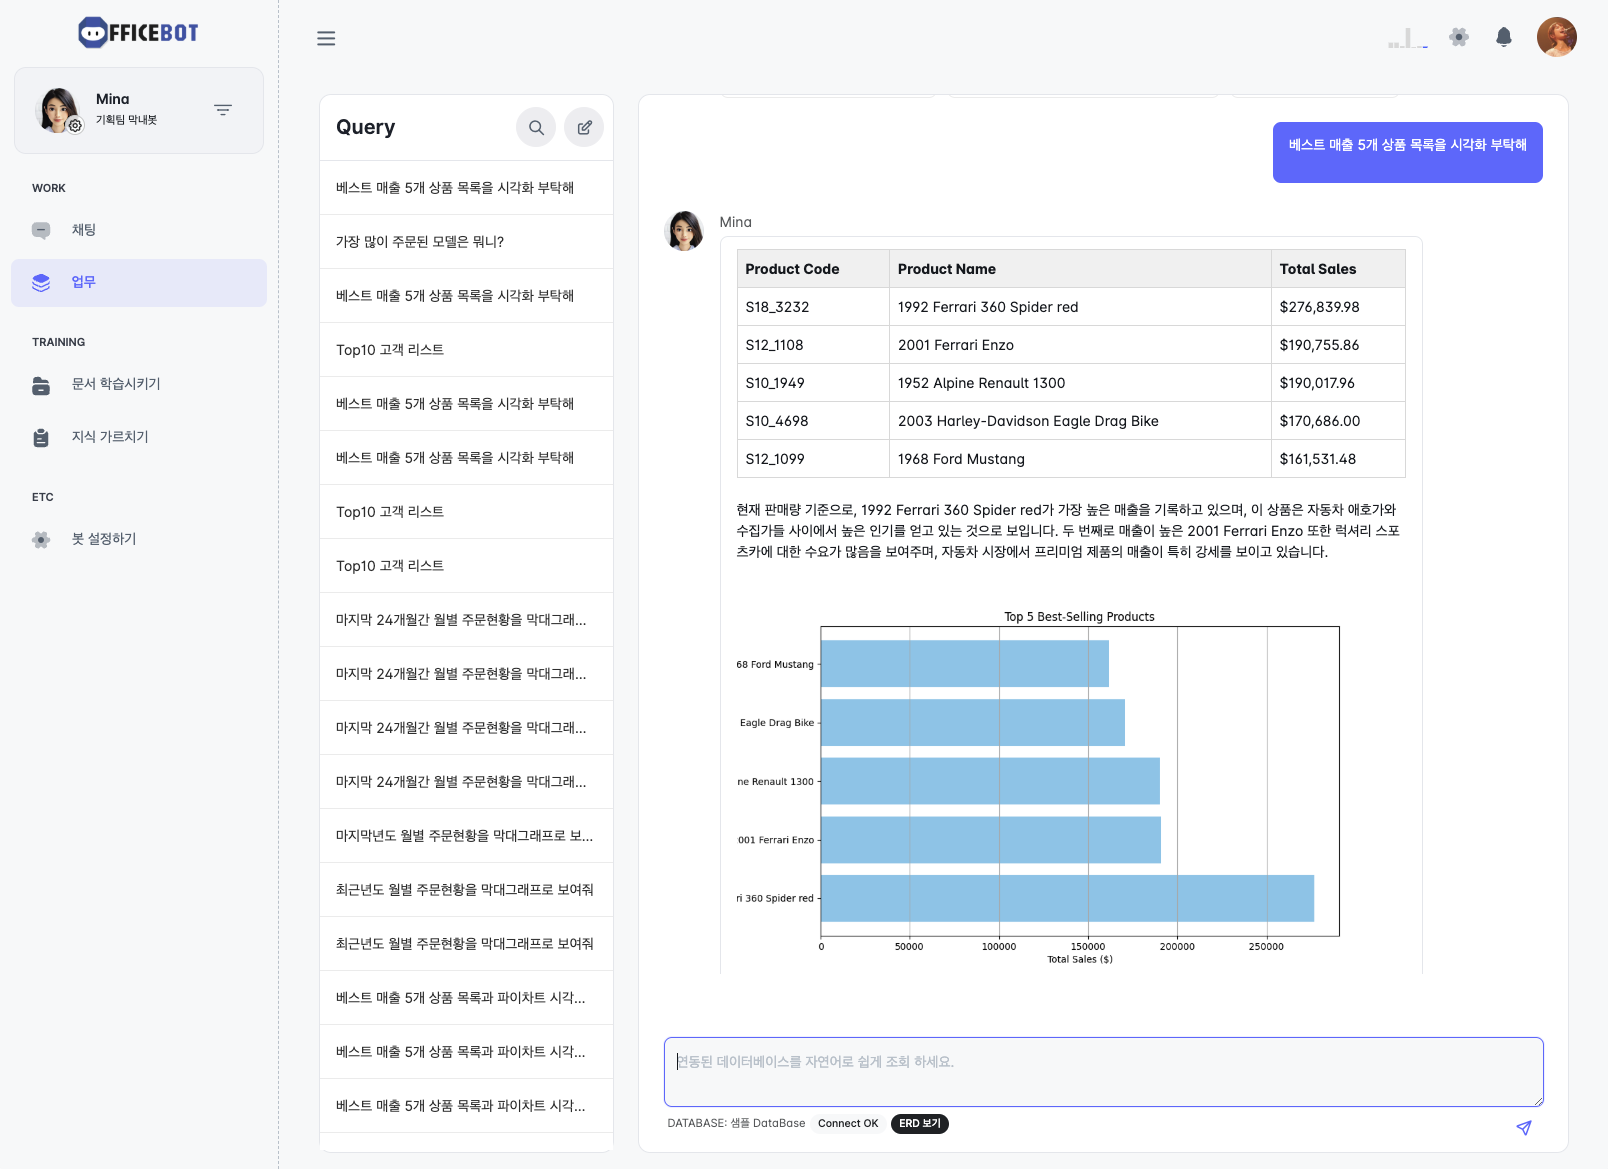The image size is (1608, 1169).
Task: Select cell $276,839.98
Action: (1338, 307)
